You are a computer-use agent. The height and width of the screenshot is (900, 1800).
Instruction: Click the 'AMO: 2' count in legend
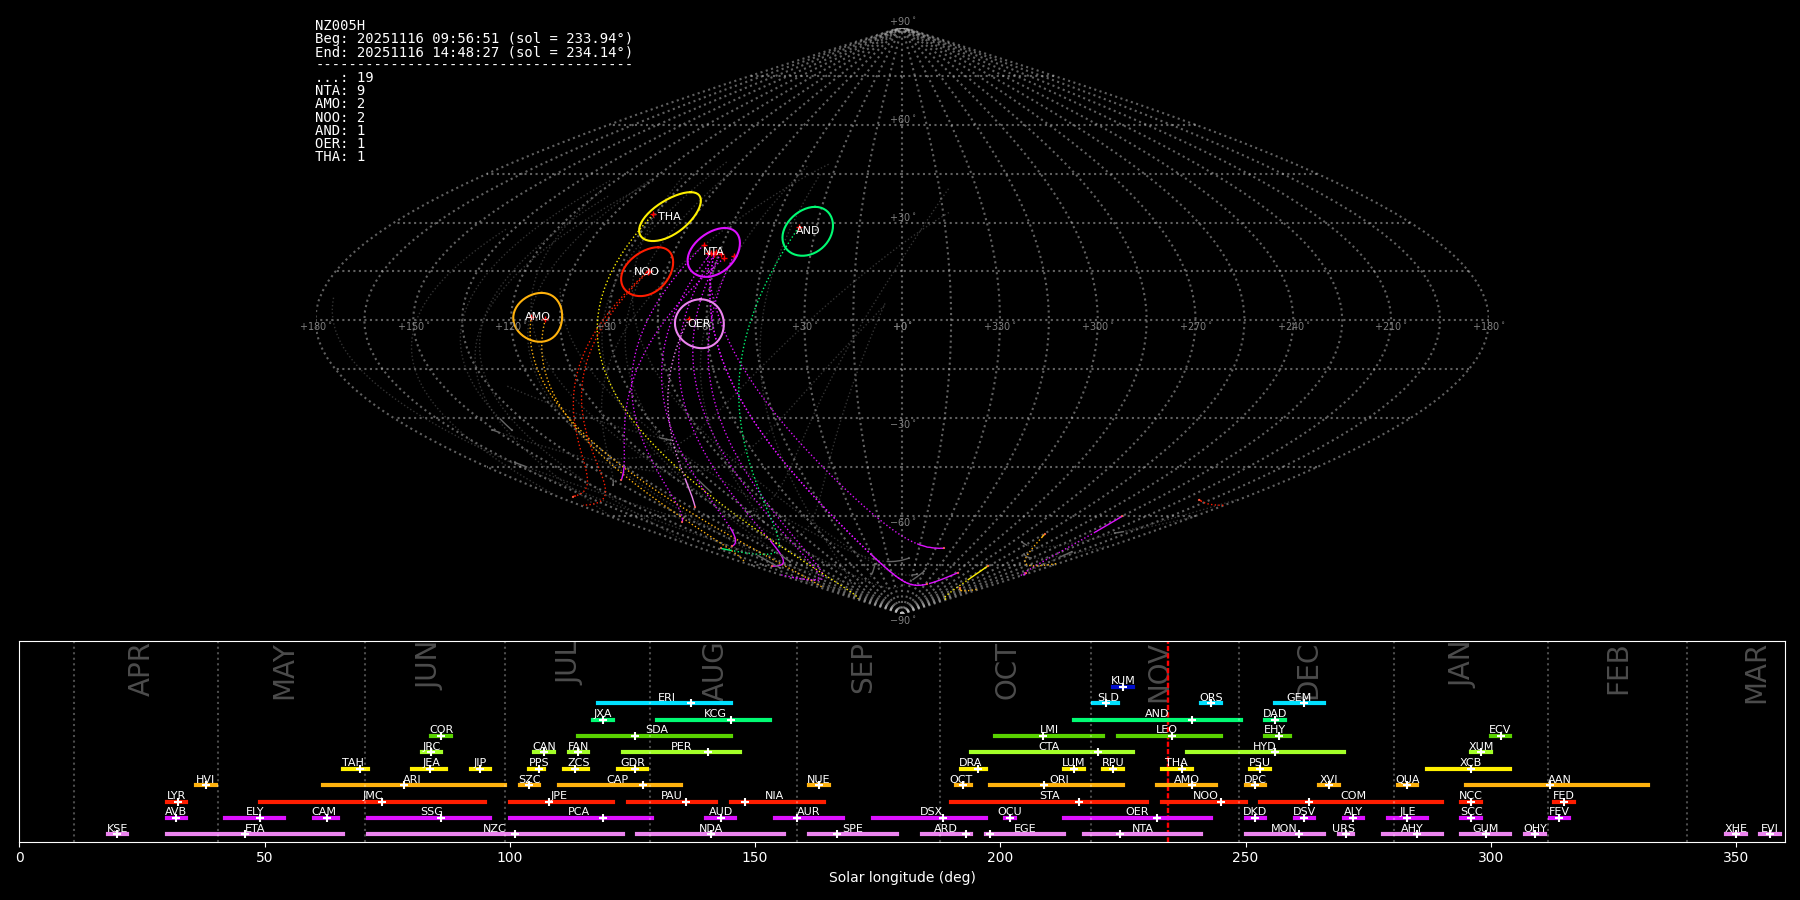tap(340, 104)
